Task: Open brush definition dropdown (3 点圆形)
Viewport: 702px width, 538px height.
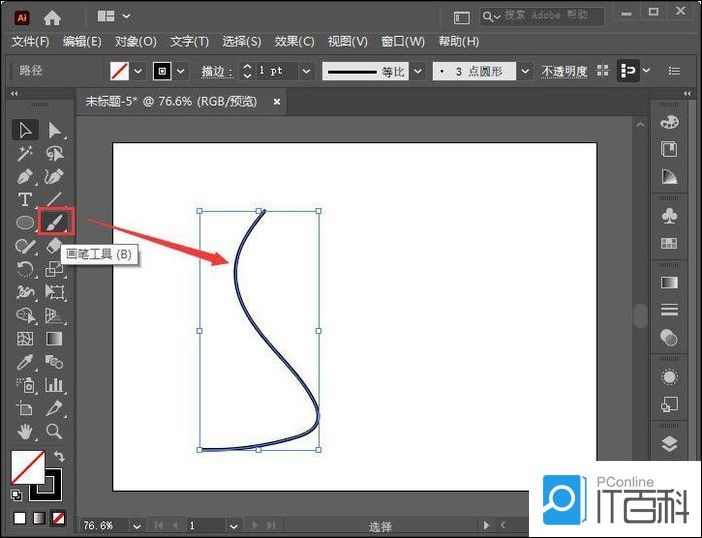Action: click(525, 71)
